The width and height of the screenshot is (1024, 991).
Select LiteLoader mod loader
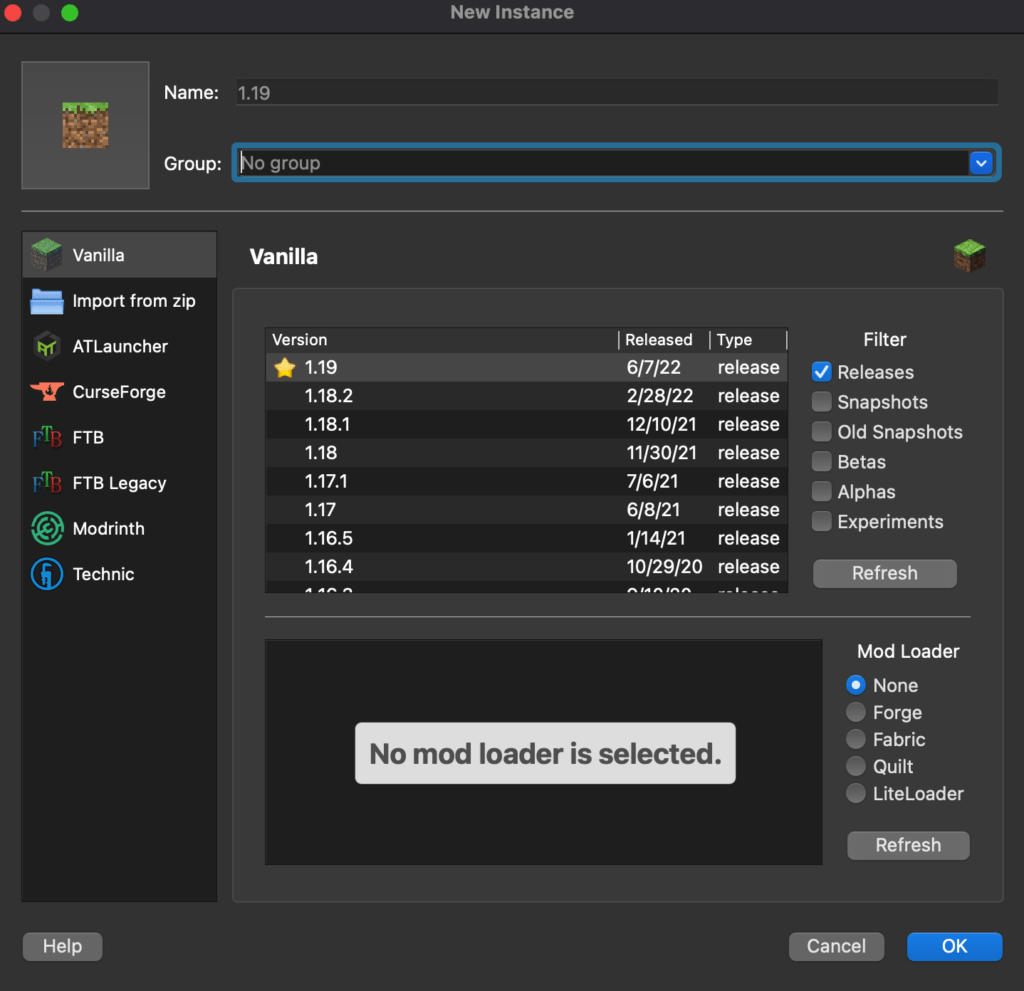856,794
